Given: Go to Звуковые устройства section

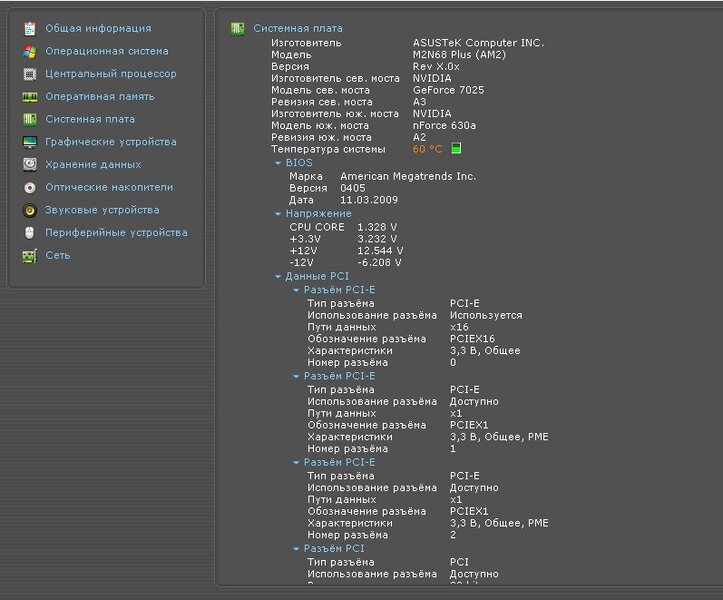Looking at the screenshot, I should coord(102,210).
